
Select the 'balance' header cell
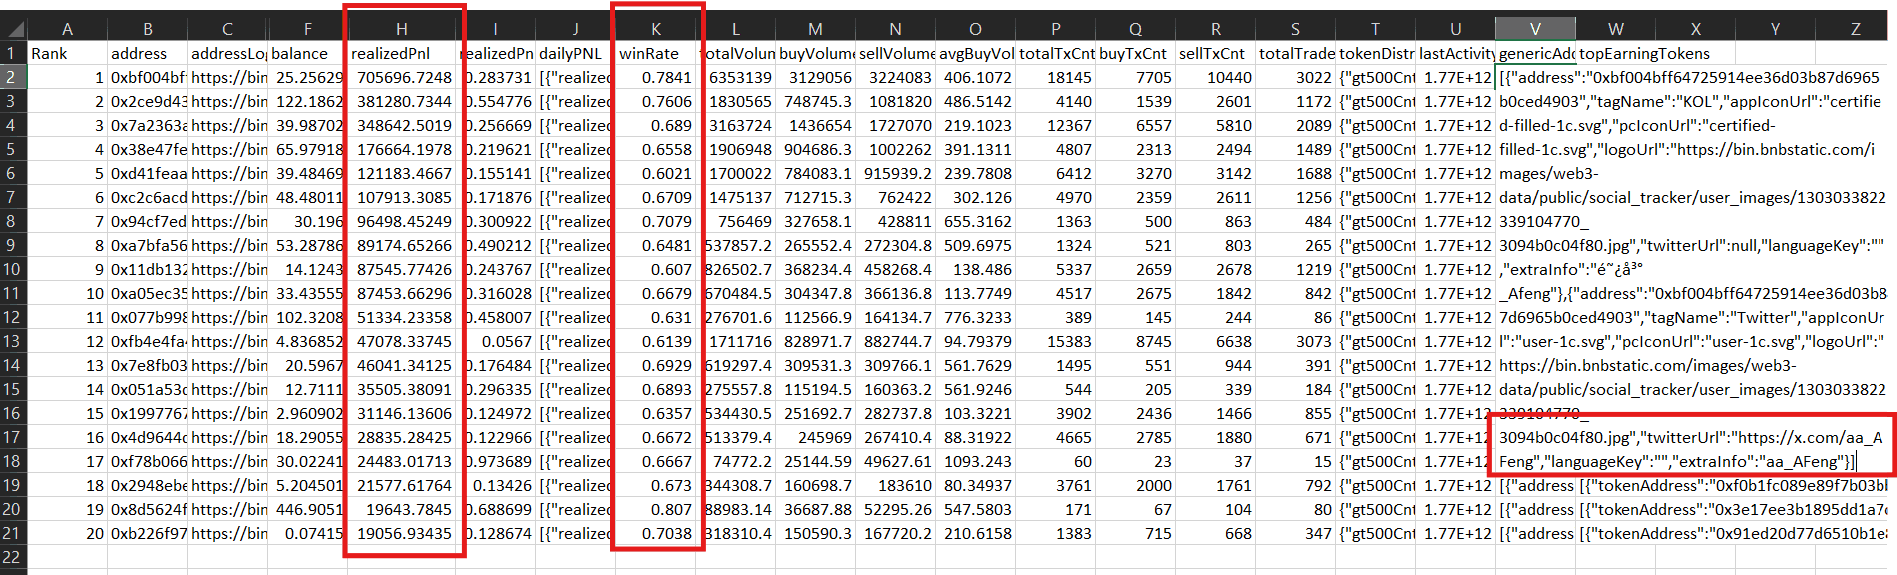coord(307,53)
